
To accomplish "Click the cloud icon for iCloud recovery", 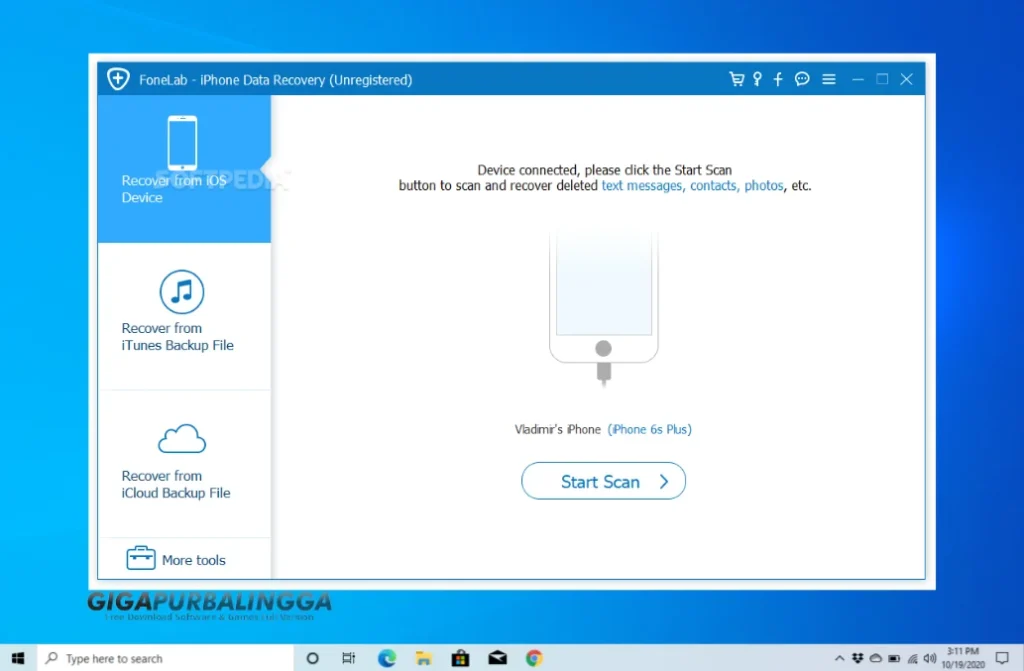I will pos(183,438).
